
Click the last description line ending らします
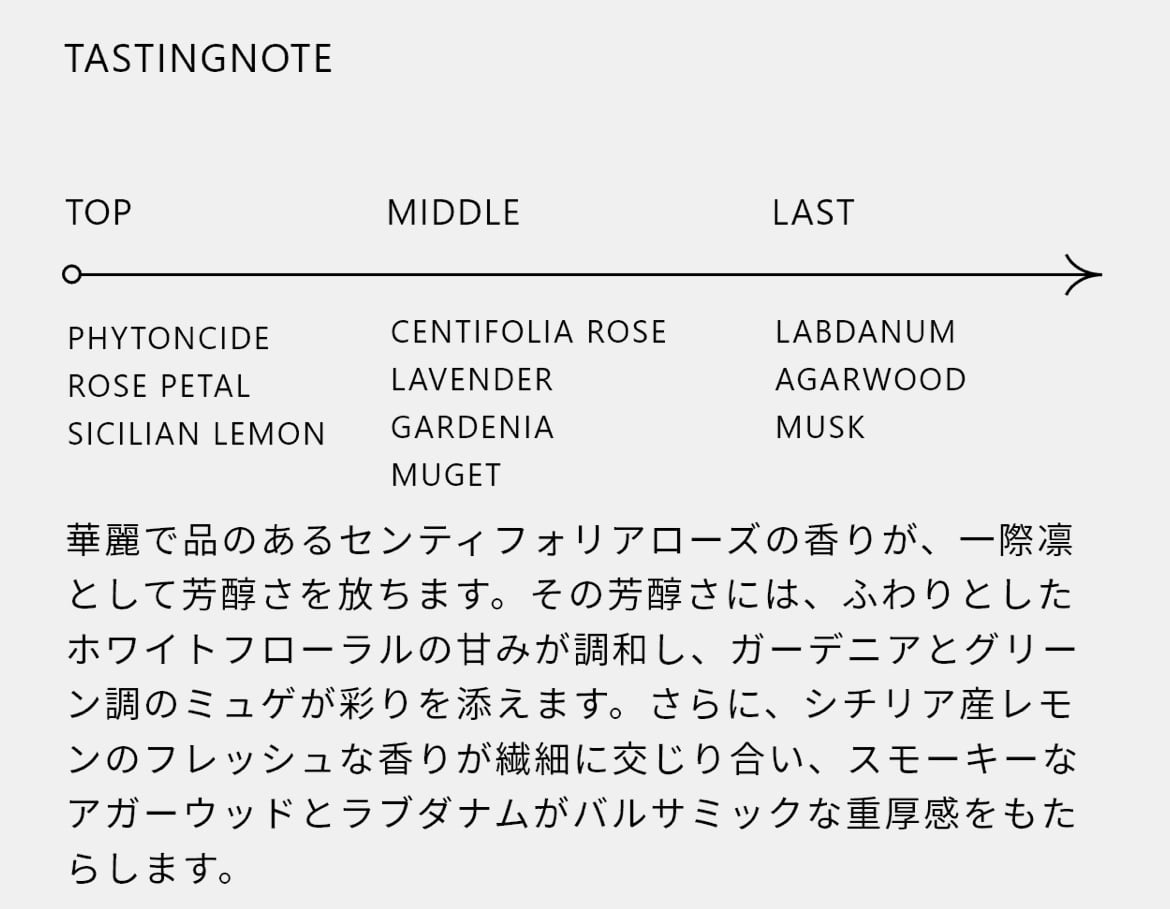(151, 868)
